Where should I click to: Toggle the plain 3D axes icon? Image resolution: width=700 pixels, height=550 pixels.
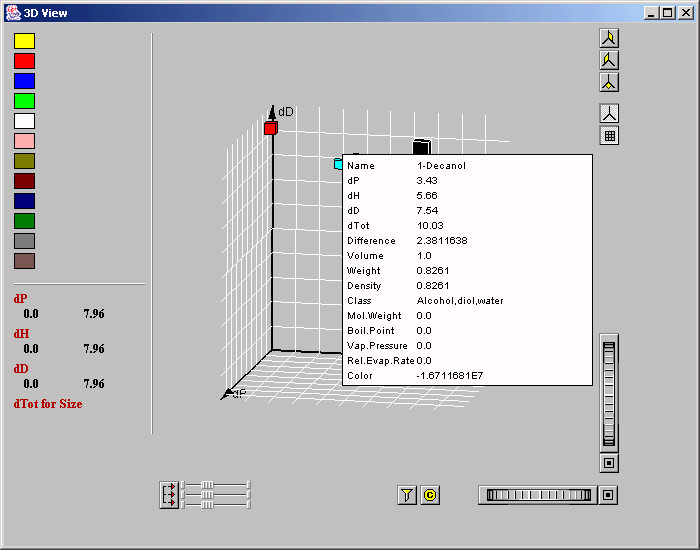click(609, 113)
